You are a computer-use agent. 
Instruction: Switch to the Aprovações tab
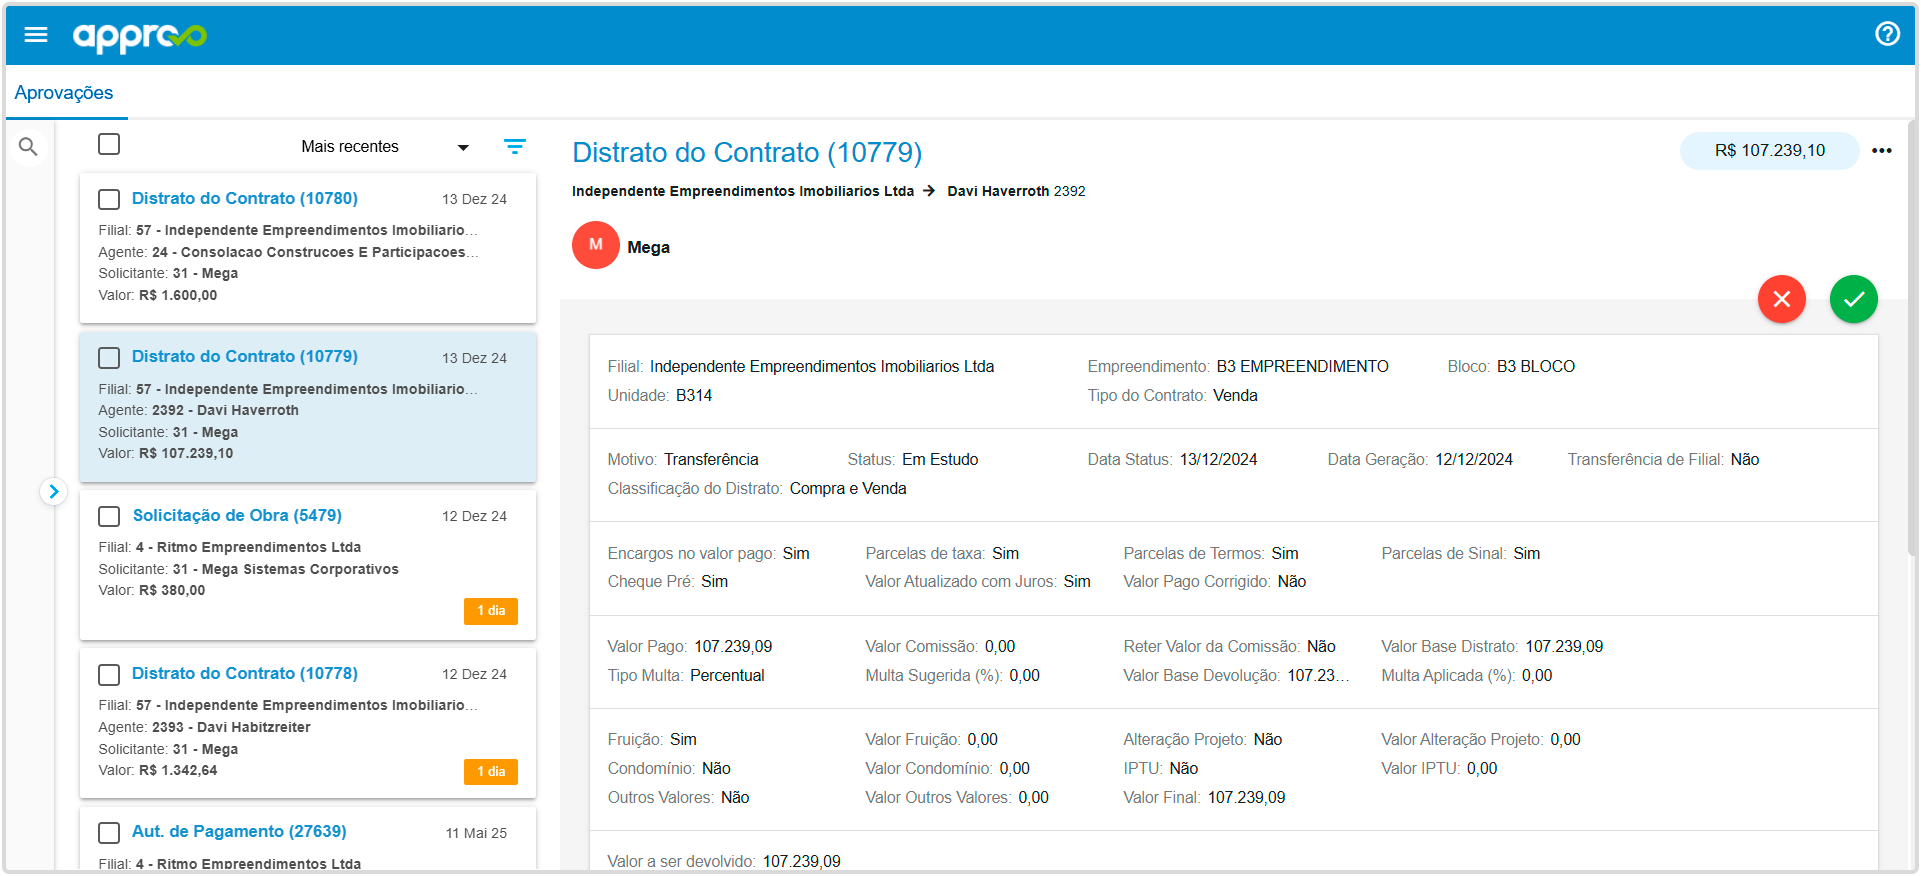pyautogui.click(x=64, y=93)
